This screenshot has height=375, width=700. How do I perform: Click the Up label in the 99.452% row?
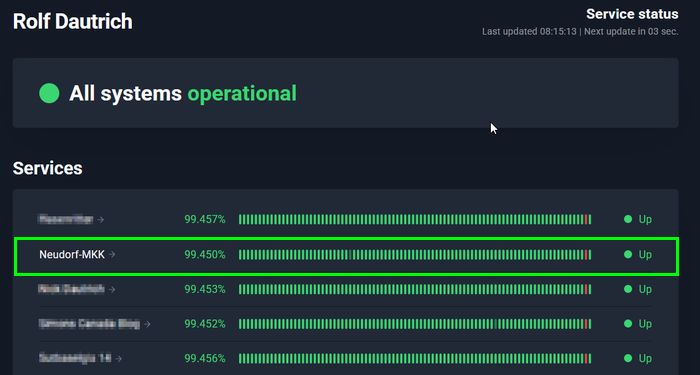click(x=645, y=324)
